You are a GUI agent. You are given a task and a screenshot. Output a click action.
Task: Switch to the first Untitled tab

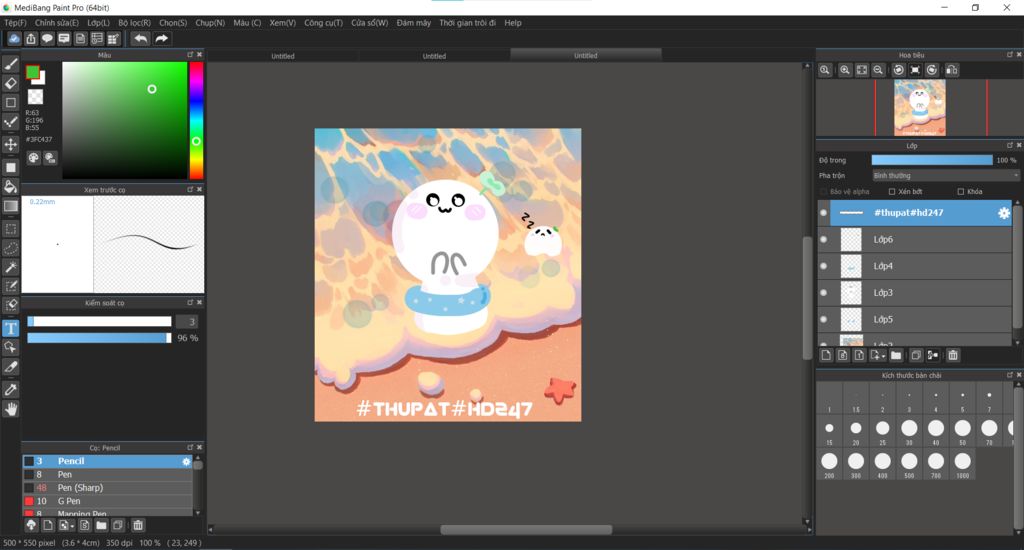283,56
